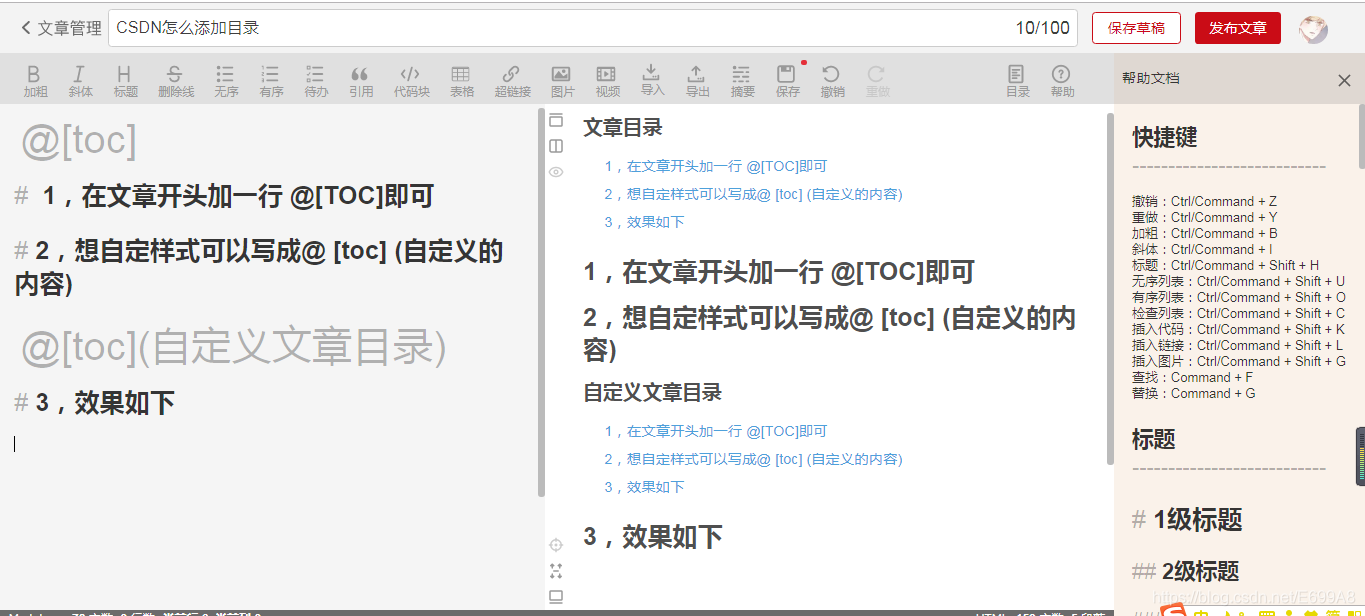Toggle fullscreen mode icon

pyautogui.click(x=556, y=571)
